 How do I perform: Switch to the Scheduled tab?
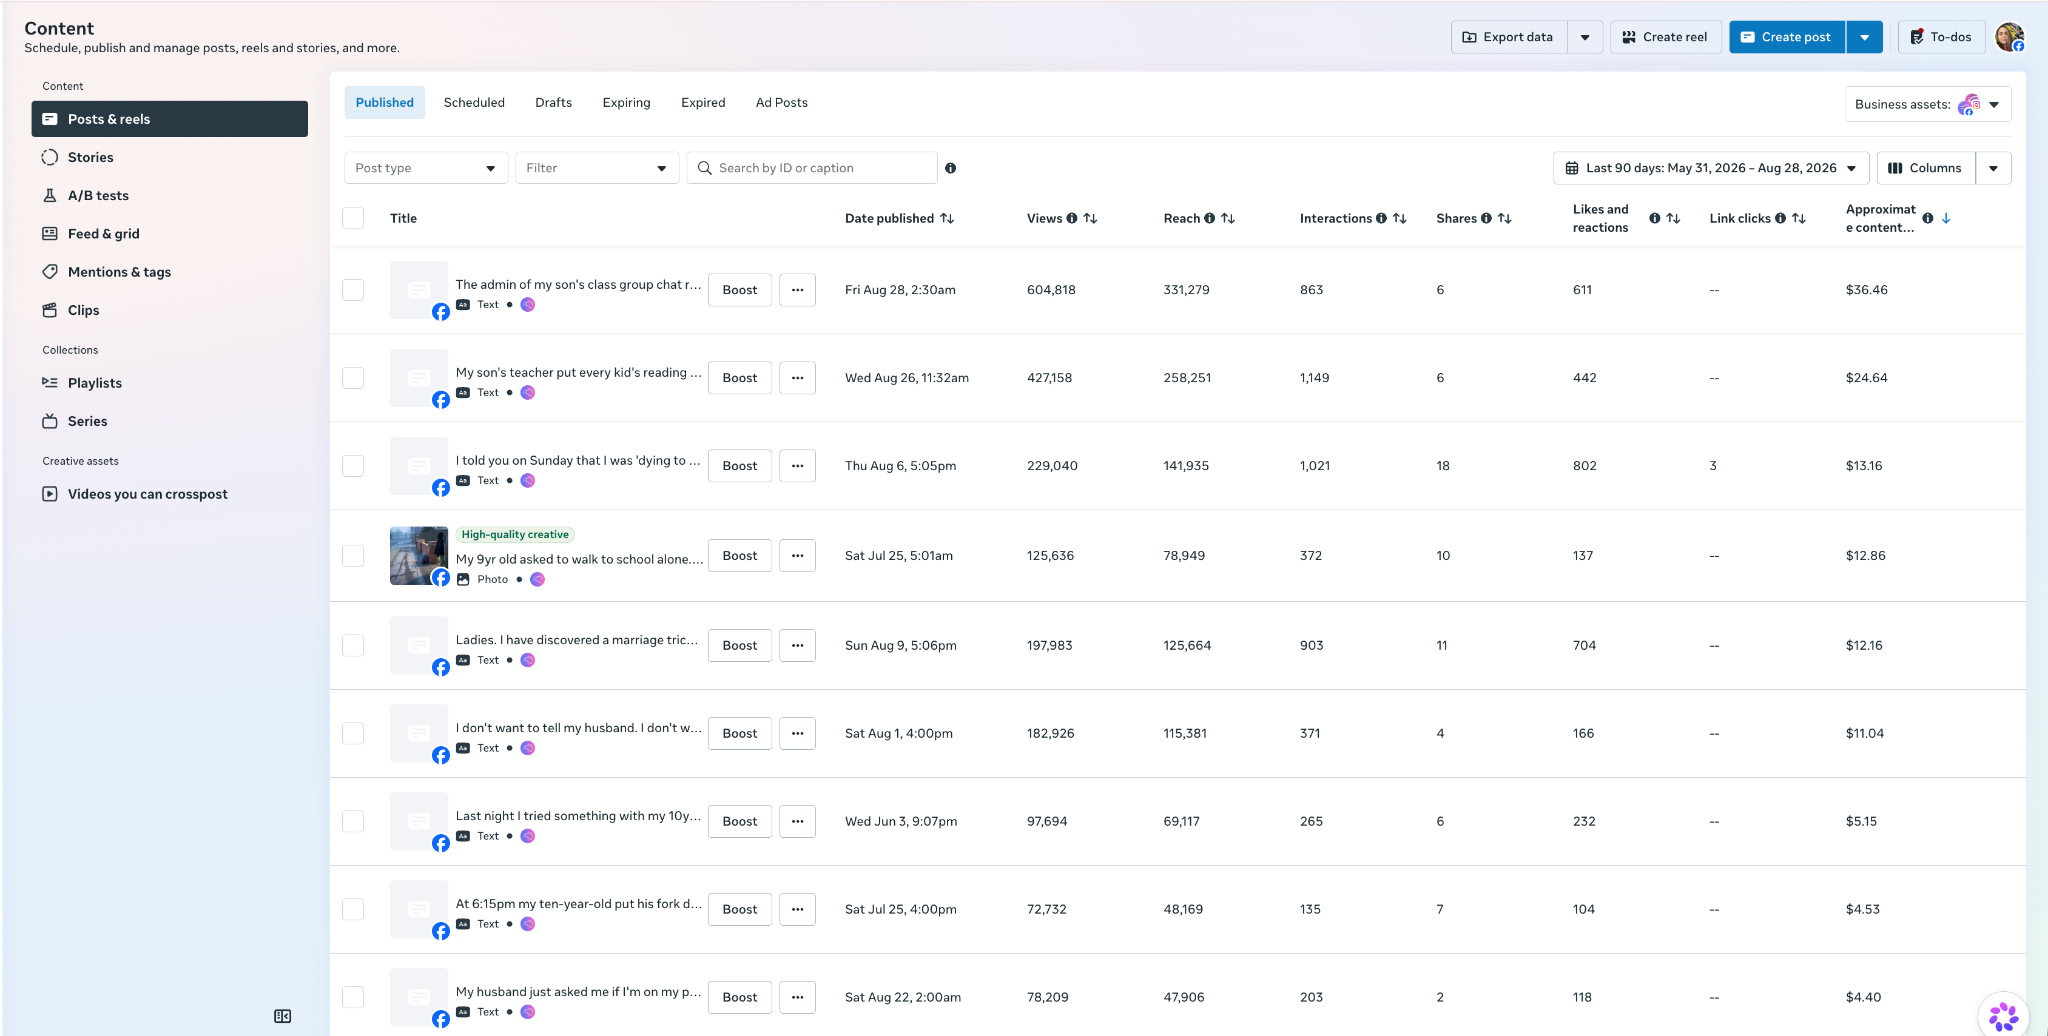[474, 103]
